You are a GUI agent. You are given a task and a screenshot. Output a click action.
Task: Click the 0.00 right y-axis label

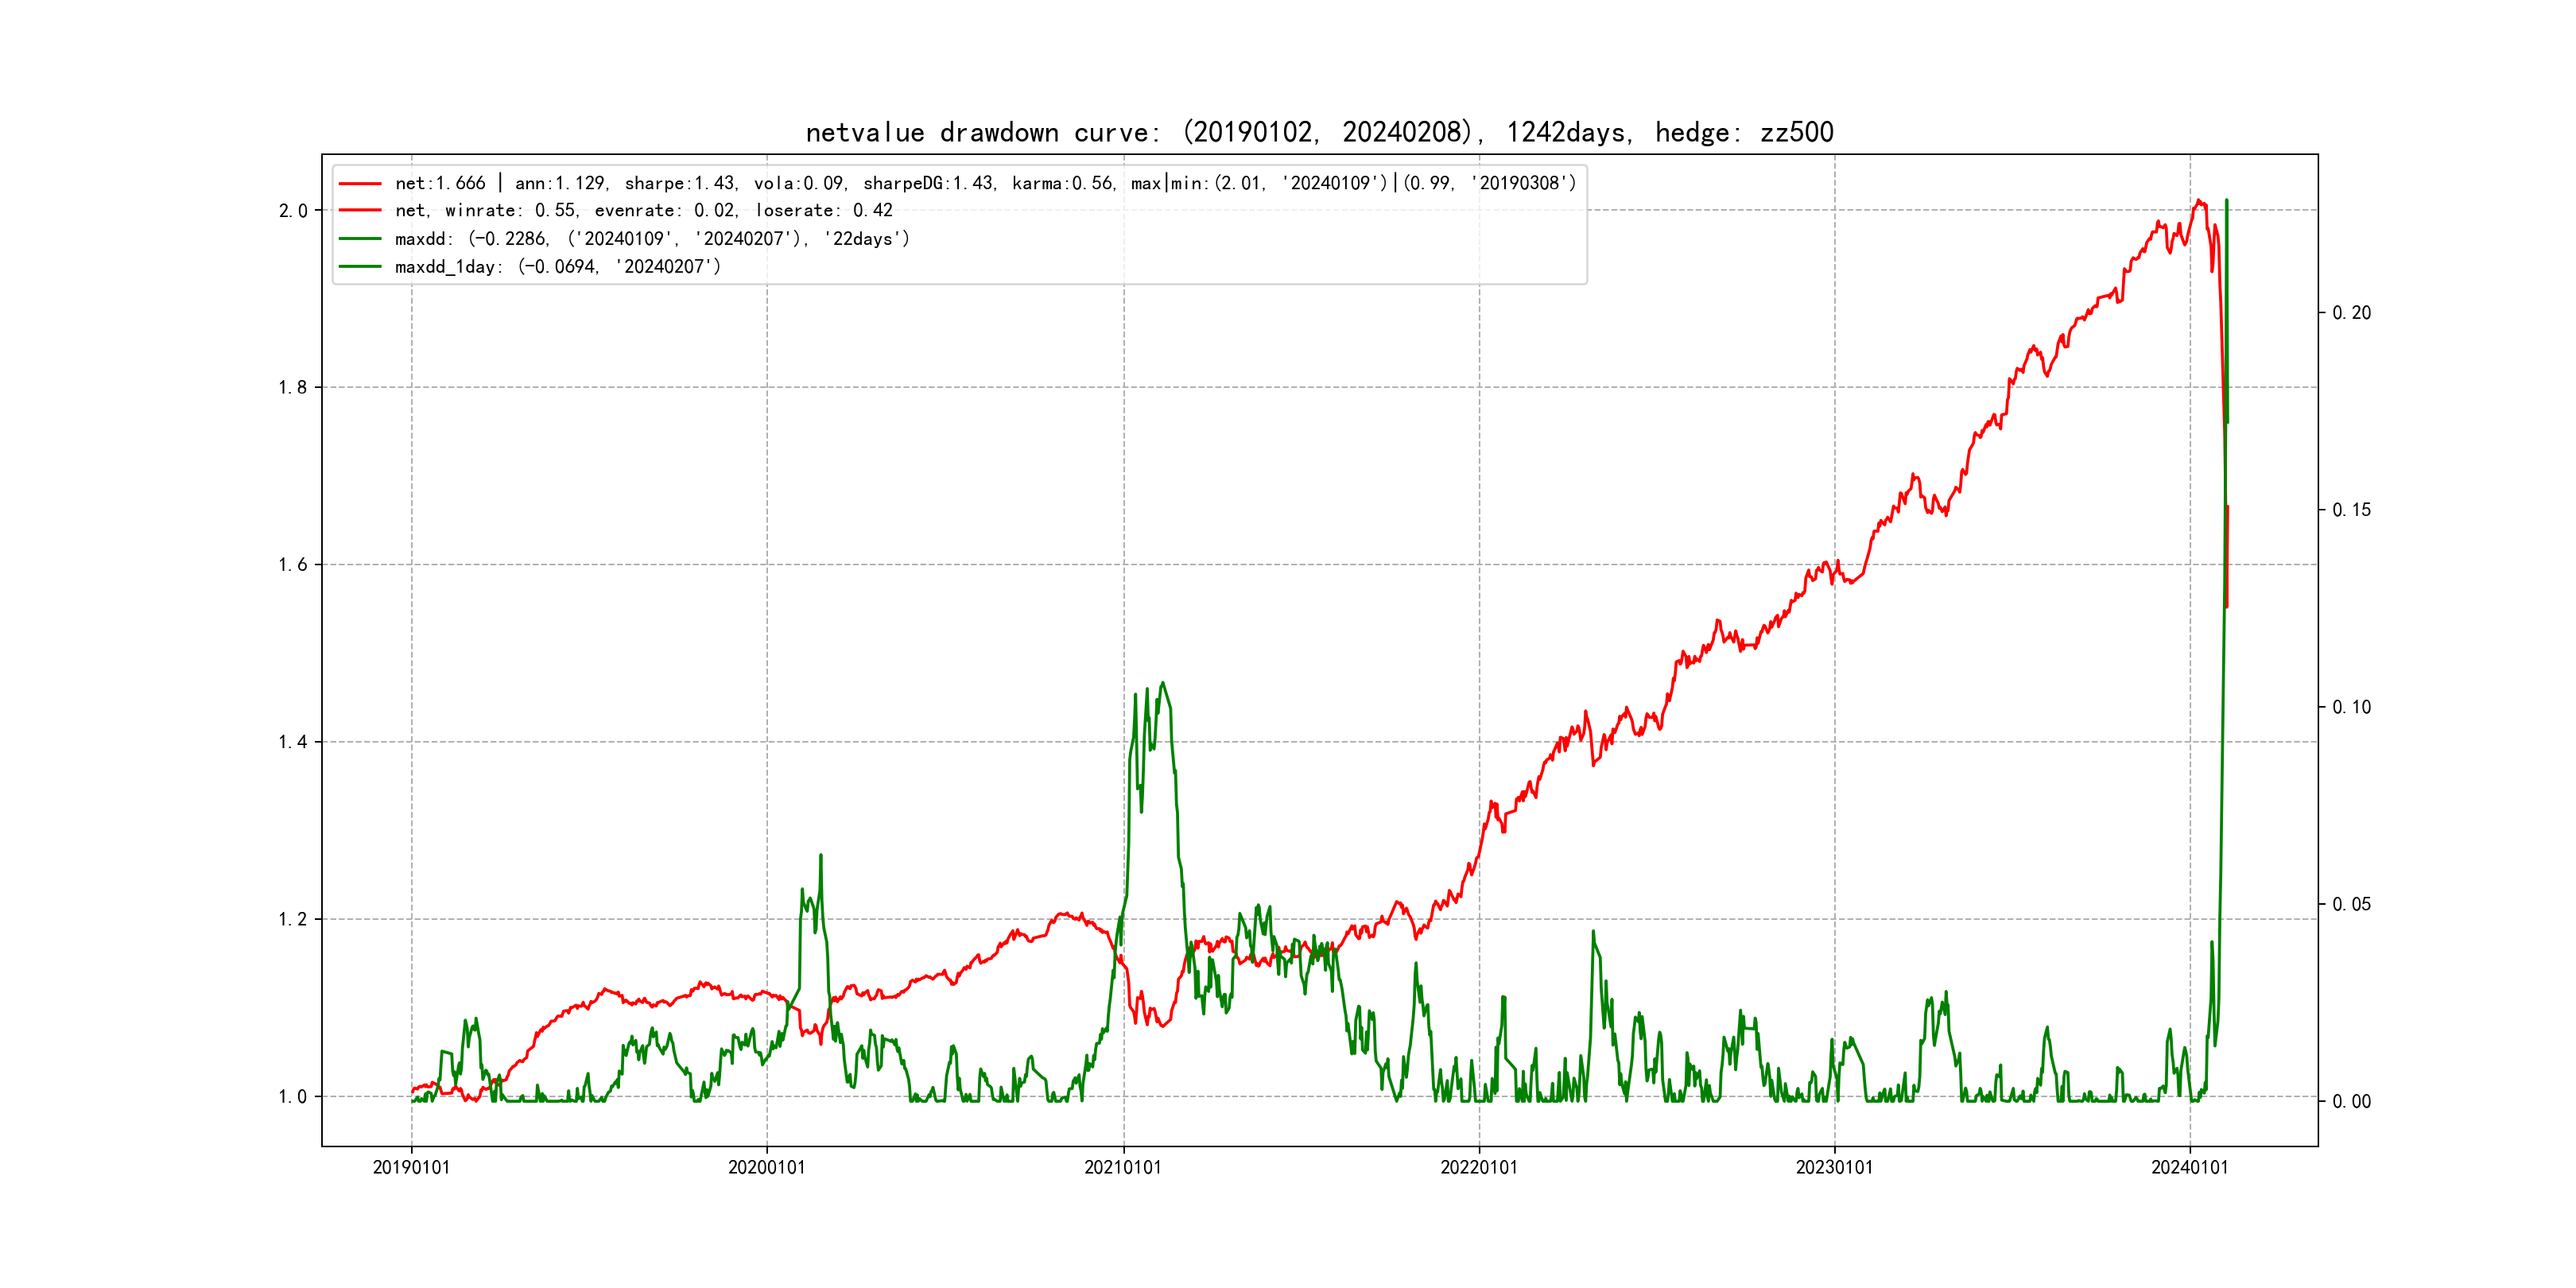(2351, 1101)
